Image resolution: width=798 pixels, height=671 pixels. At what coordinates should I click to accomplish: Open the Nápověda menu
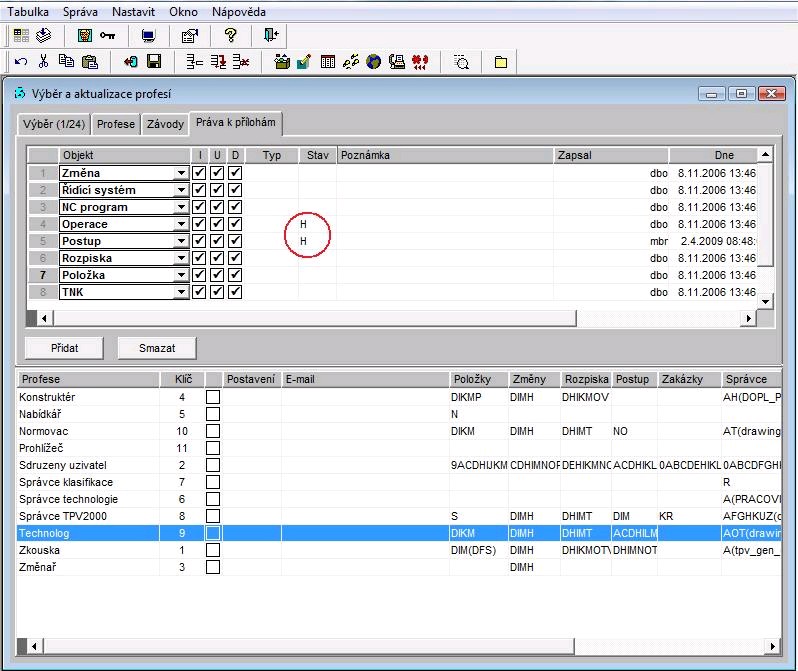[239, 12]
